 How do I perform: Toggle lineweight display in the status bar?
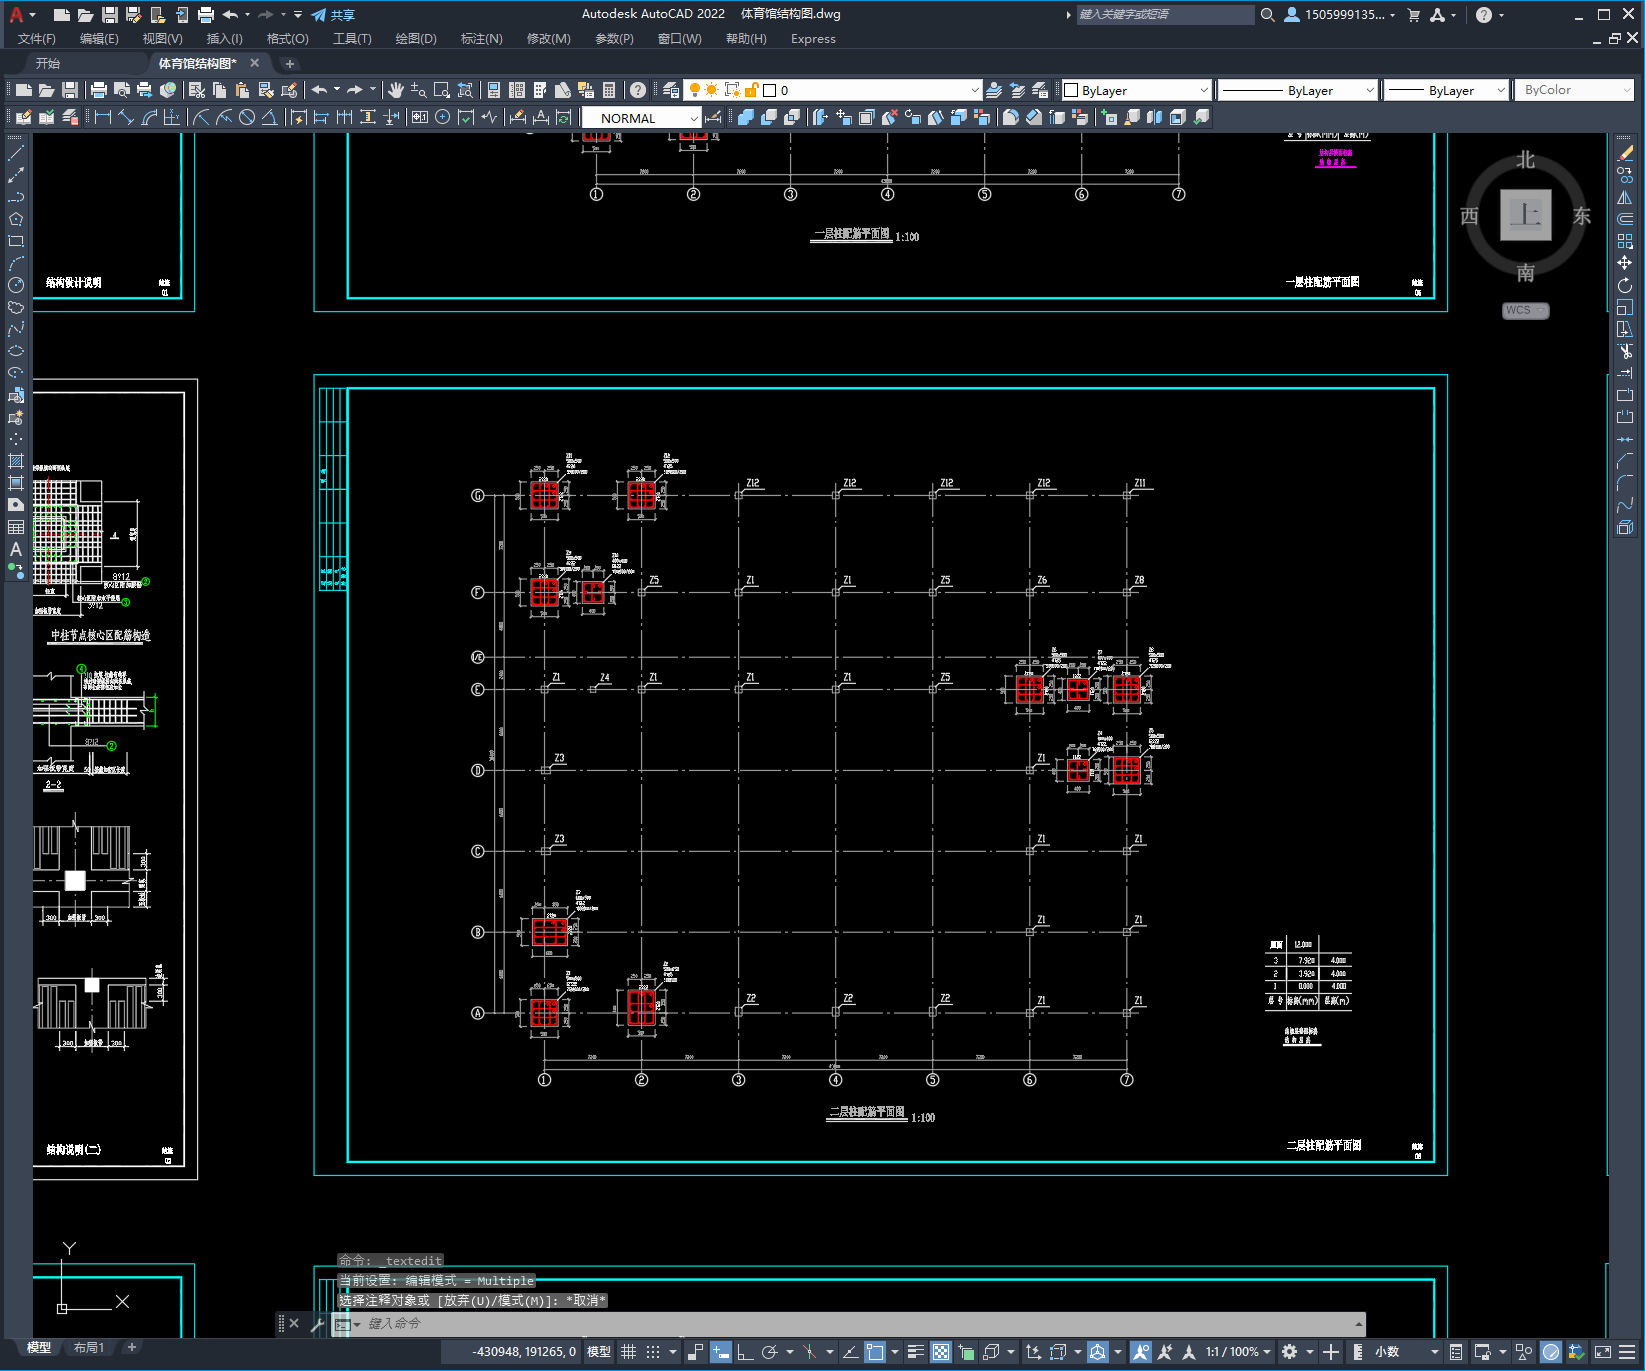(x=915, y=1352)
